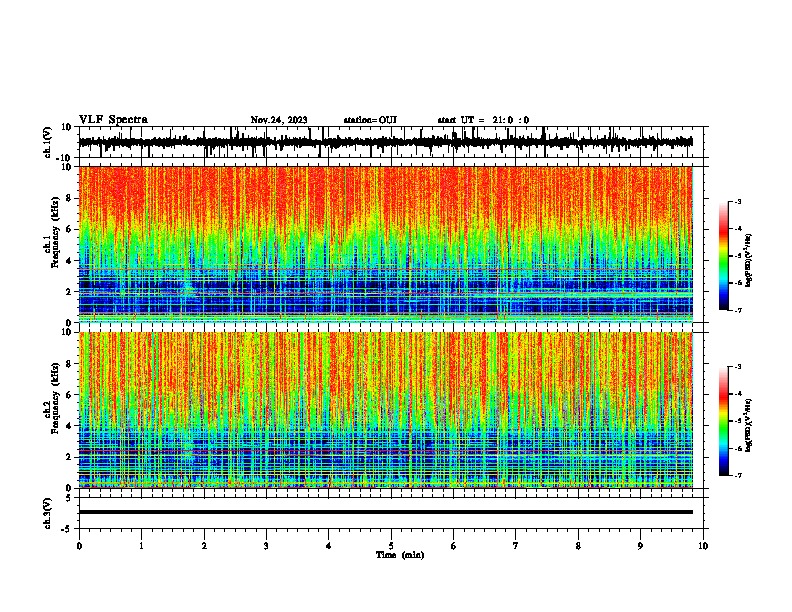The height and width of the screenshot is (612, 792).
Task: Click the "ch.3(V)" axis label
Action: click(48, 513)
